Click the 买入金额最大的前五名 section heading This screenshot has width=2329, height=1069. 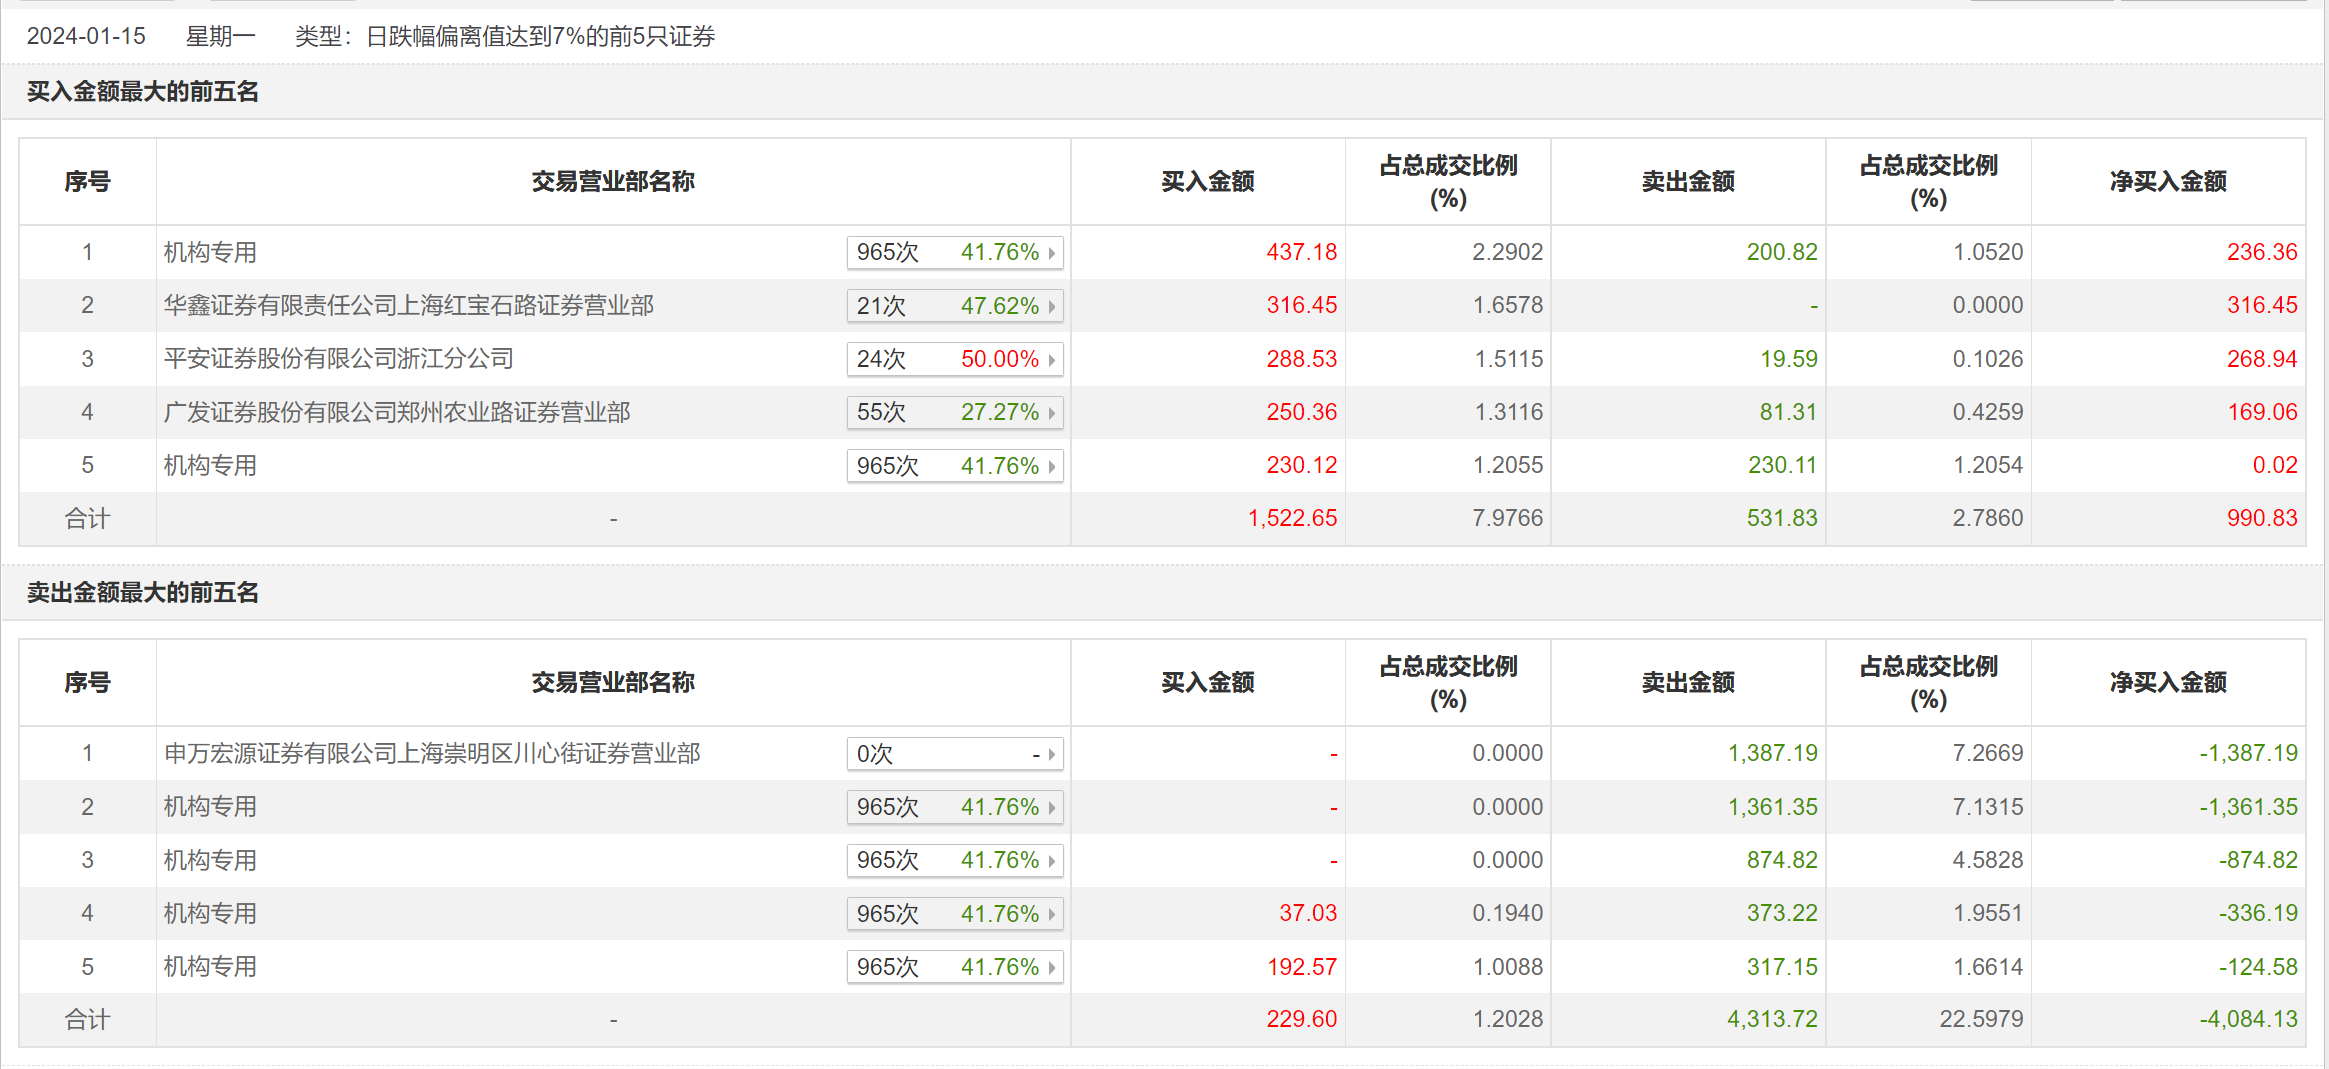pyautogui.click(x=143, y=92)
